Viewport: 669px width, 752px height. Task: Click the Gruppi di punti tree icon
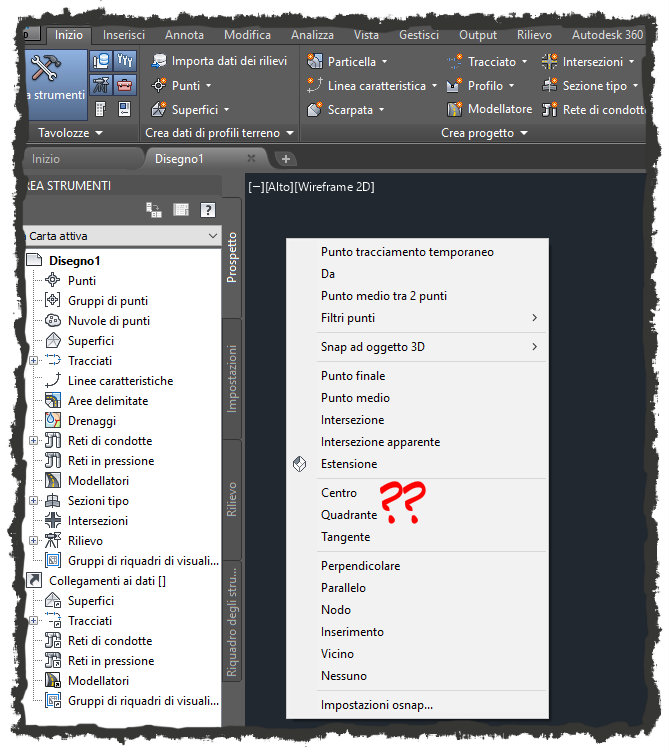53,300
